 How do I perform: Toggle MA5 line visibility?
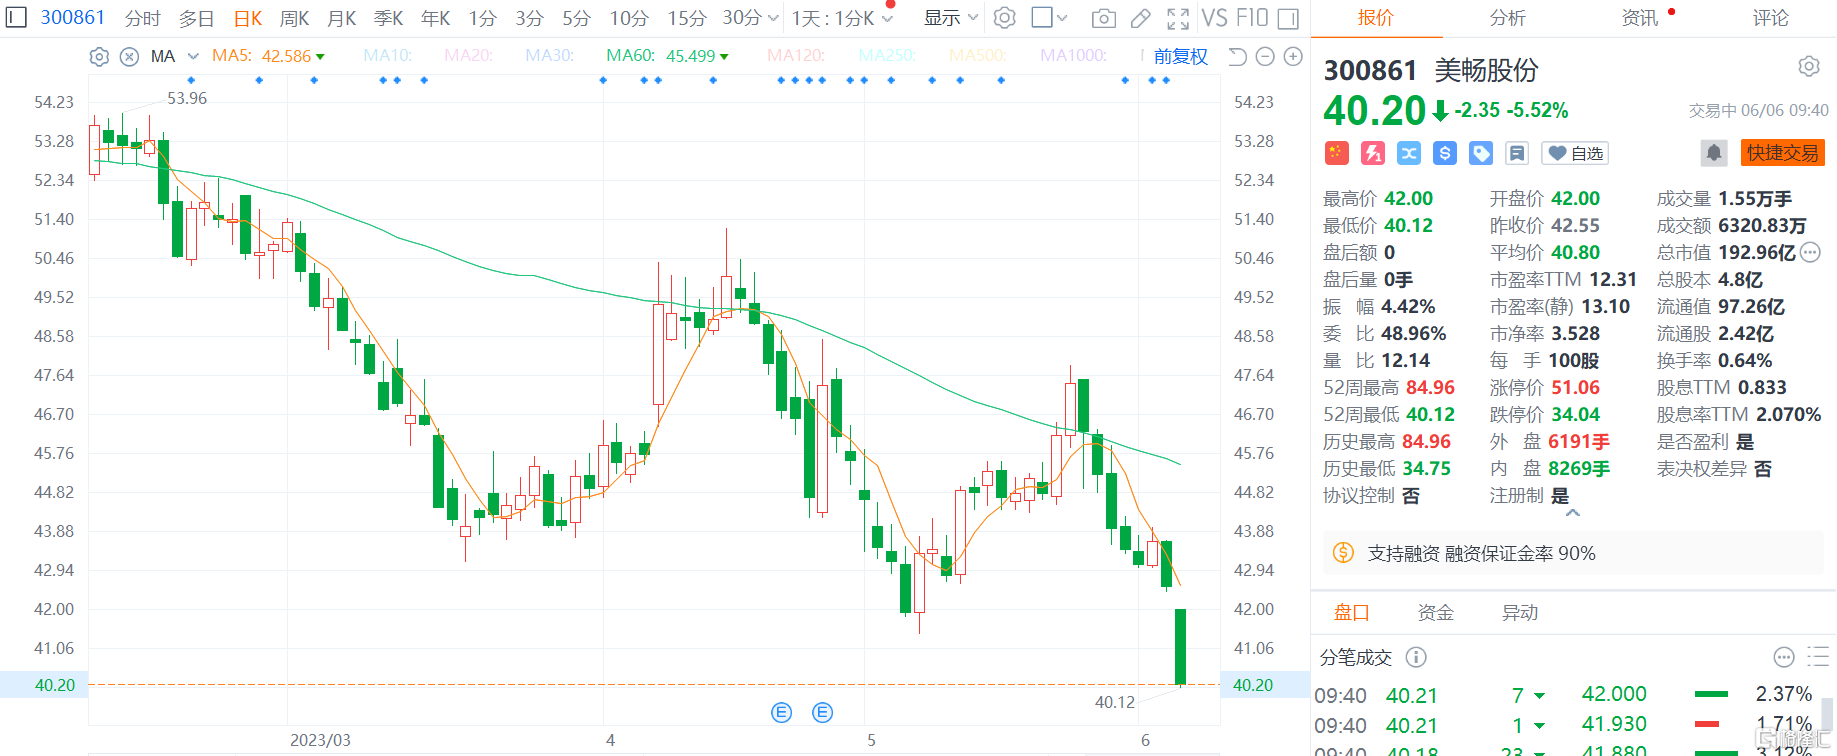[268, 56]
